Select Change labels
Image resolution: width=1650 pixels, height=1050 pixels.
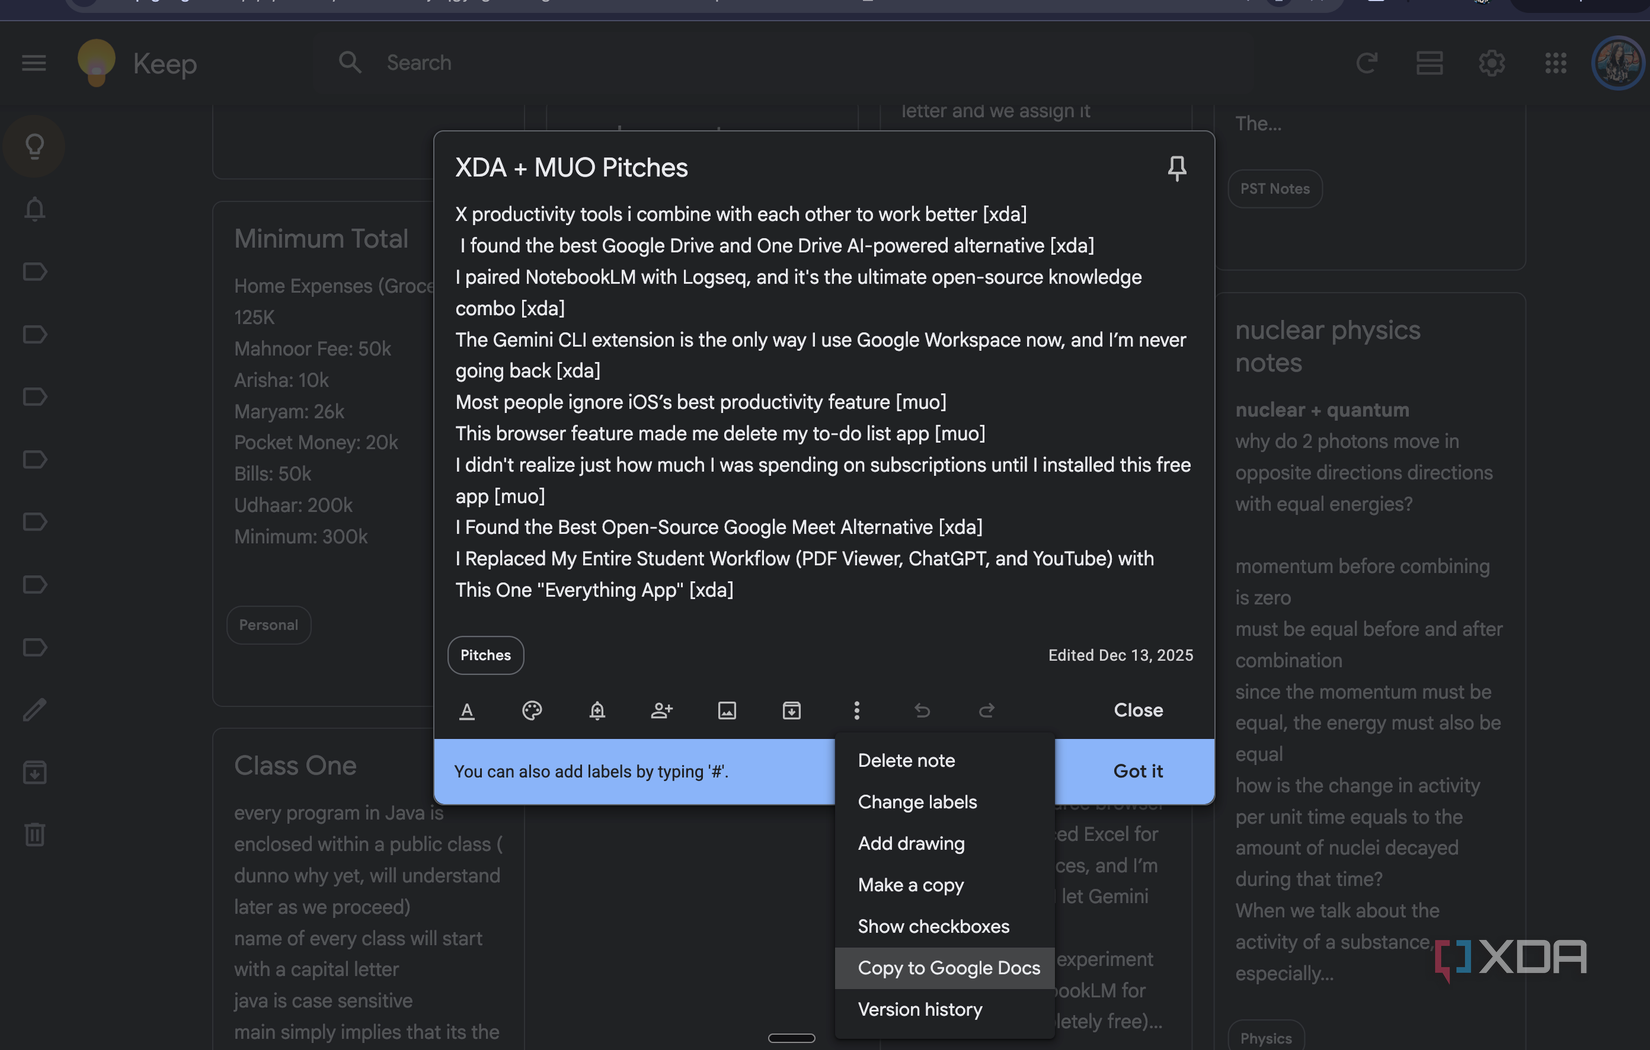coord(945,802)
